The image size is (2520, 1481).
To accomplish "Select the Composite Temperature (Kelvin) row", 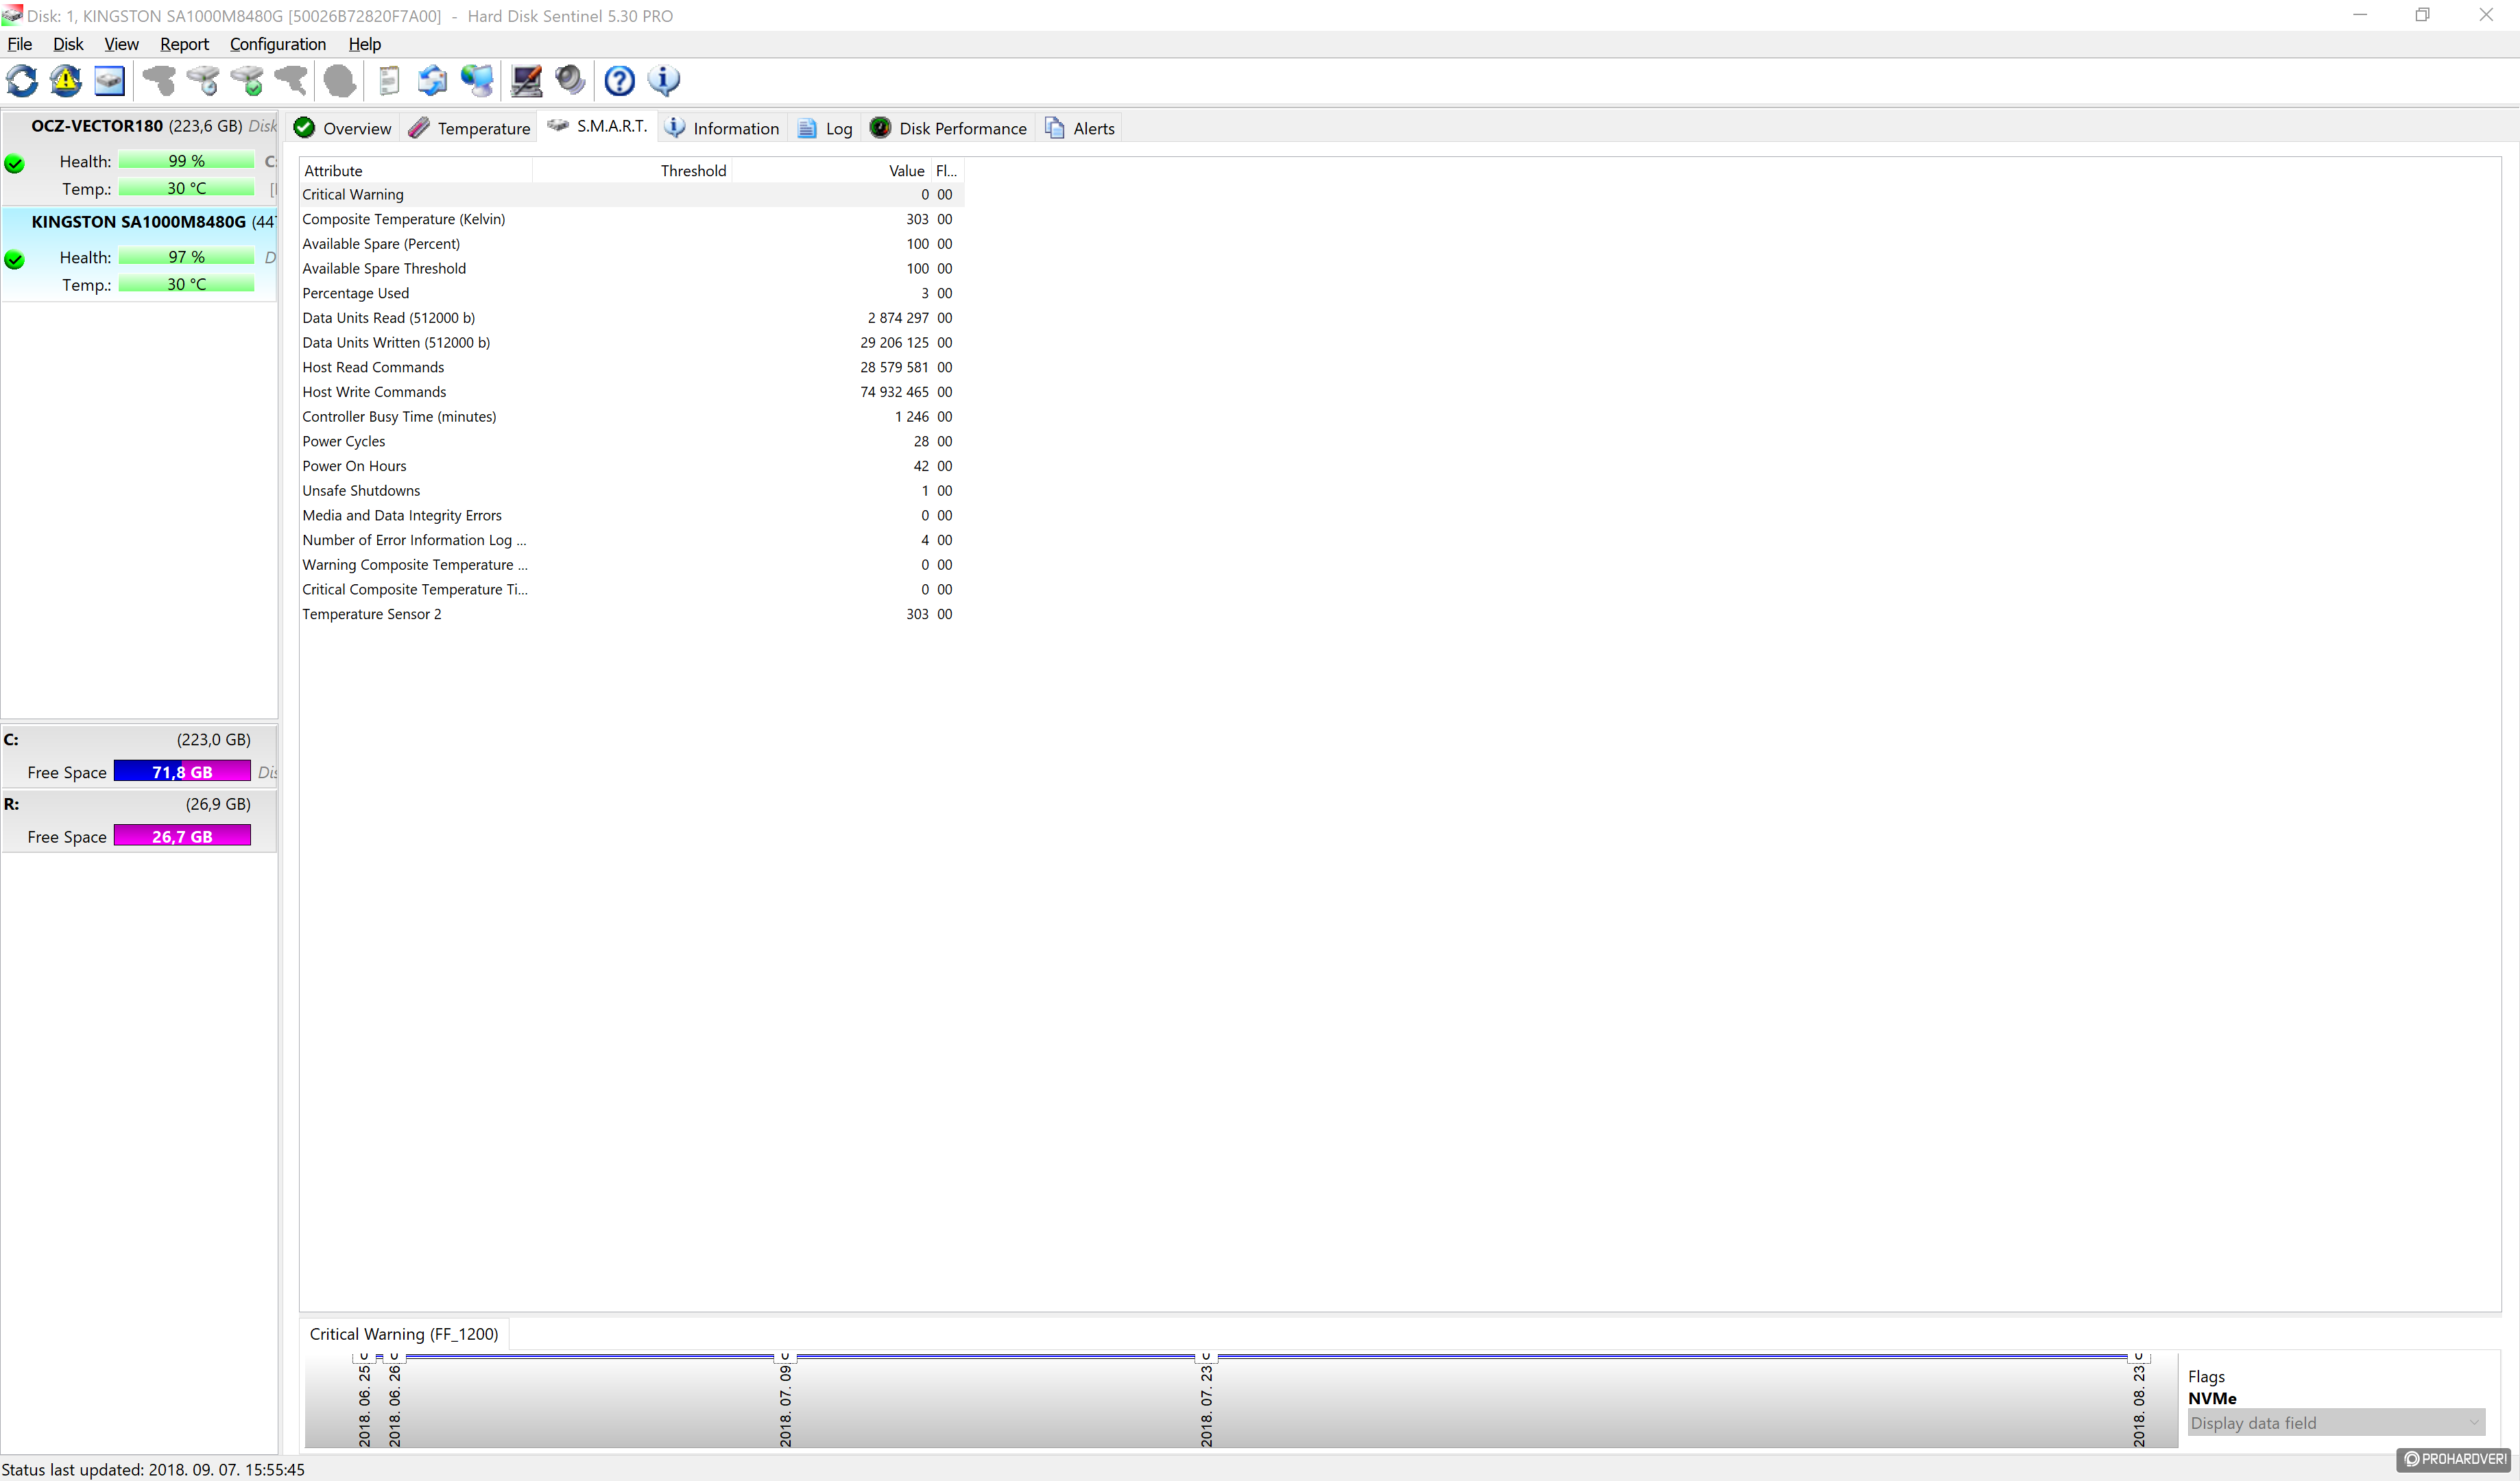I will pyautogui.click(x=632, y=219).
